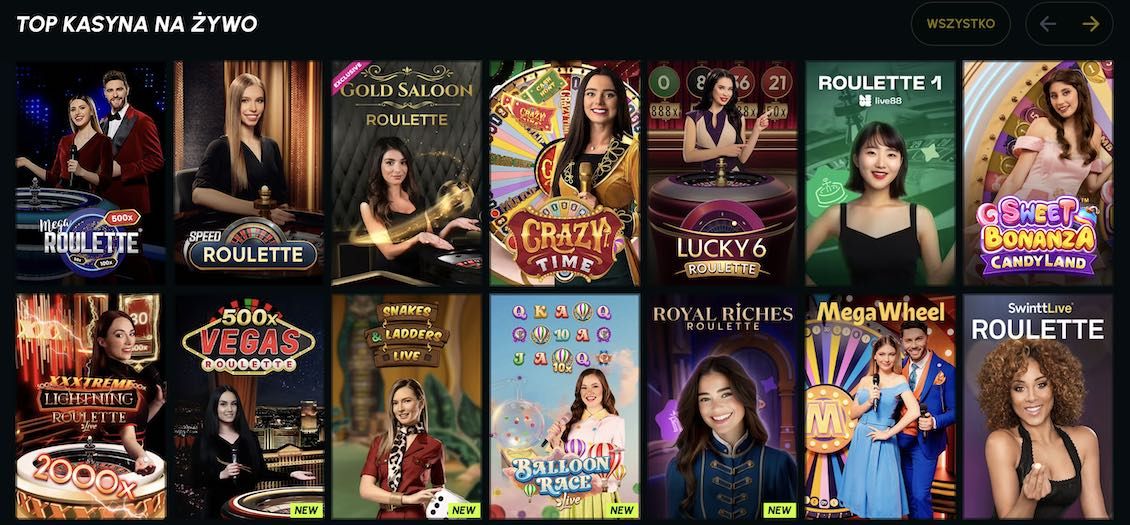Click the EXCLUSIVE ribbon on Gold Saloon
Screen dimensions: 1130x525
(350, 77)
